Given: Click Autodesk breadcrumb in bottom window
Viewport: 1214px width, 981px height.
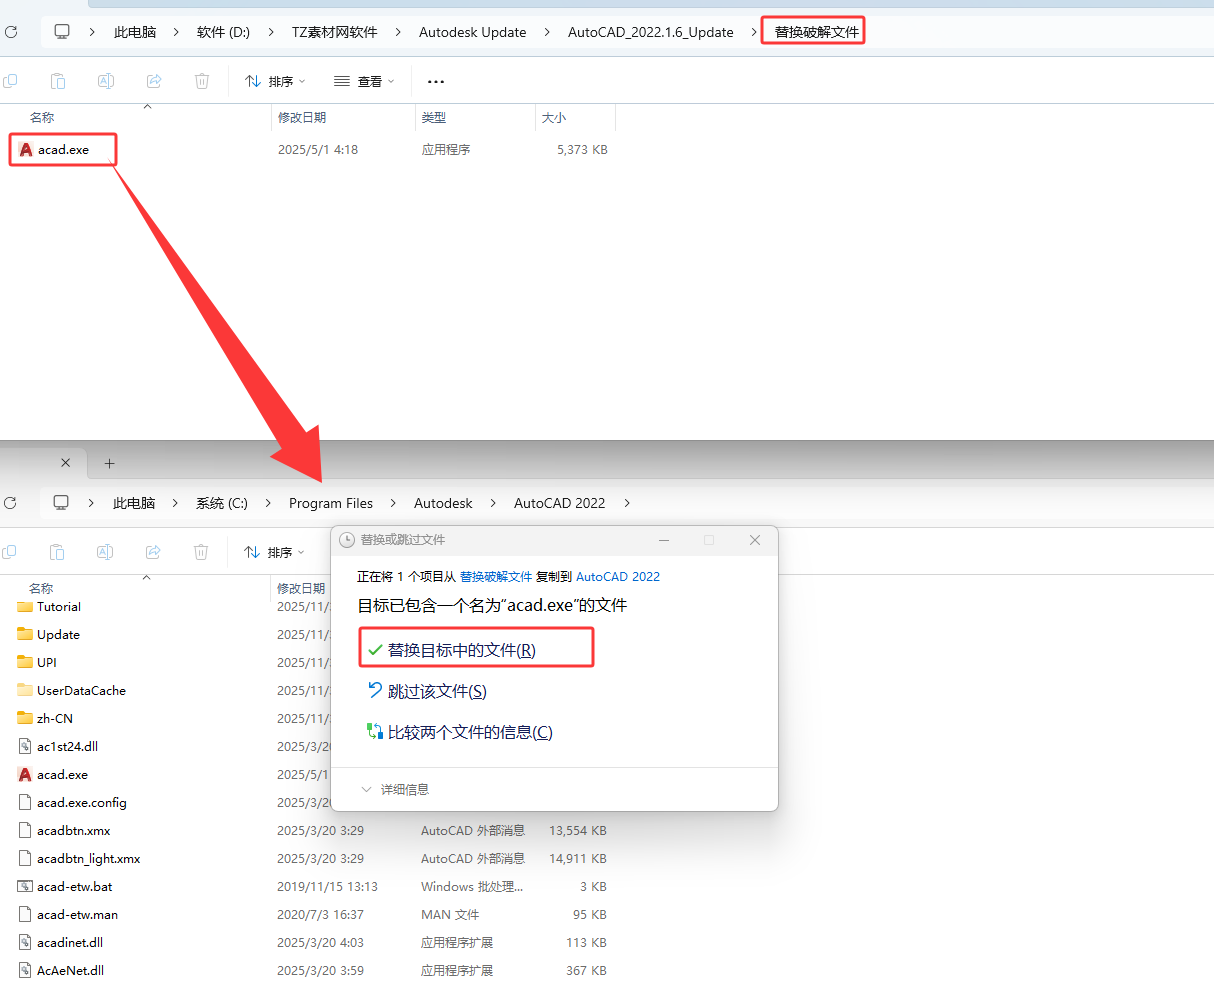Looking at the screenshot, I should [x=443, y=503].
